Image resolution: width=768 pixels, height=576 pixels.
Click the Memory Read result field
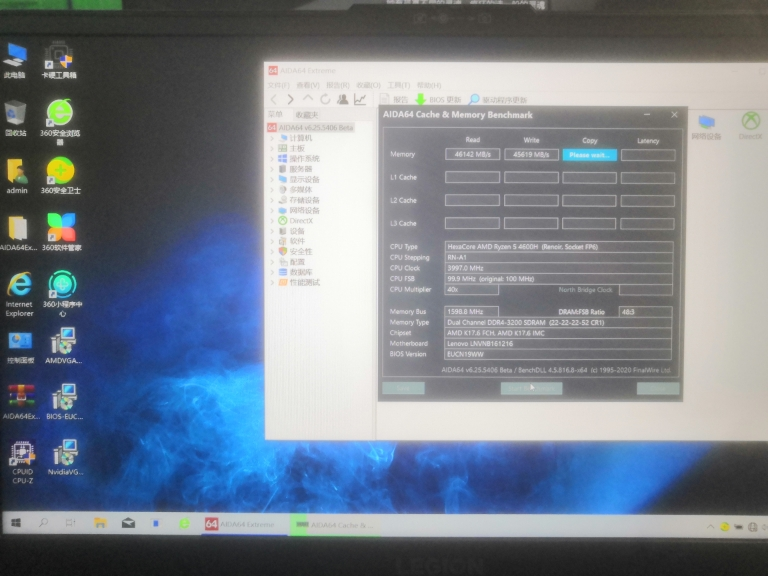click(x=472, y=155)
